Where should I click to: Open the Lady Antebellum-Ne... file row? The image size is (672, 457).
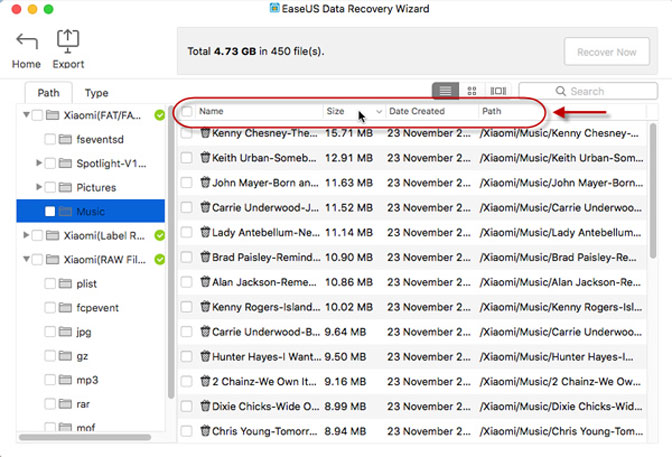412,232
